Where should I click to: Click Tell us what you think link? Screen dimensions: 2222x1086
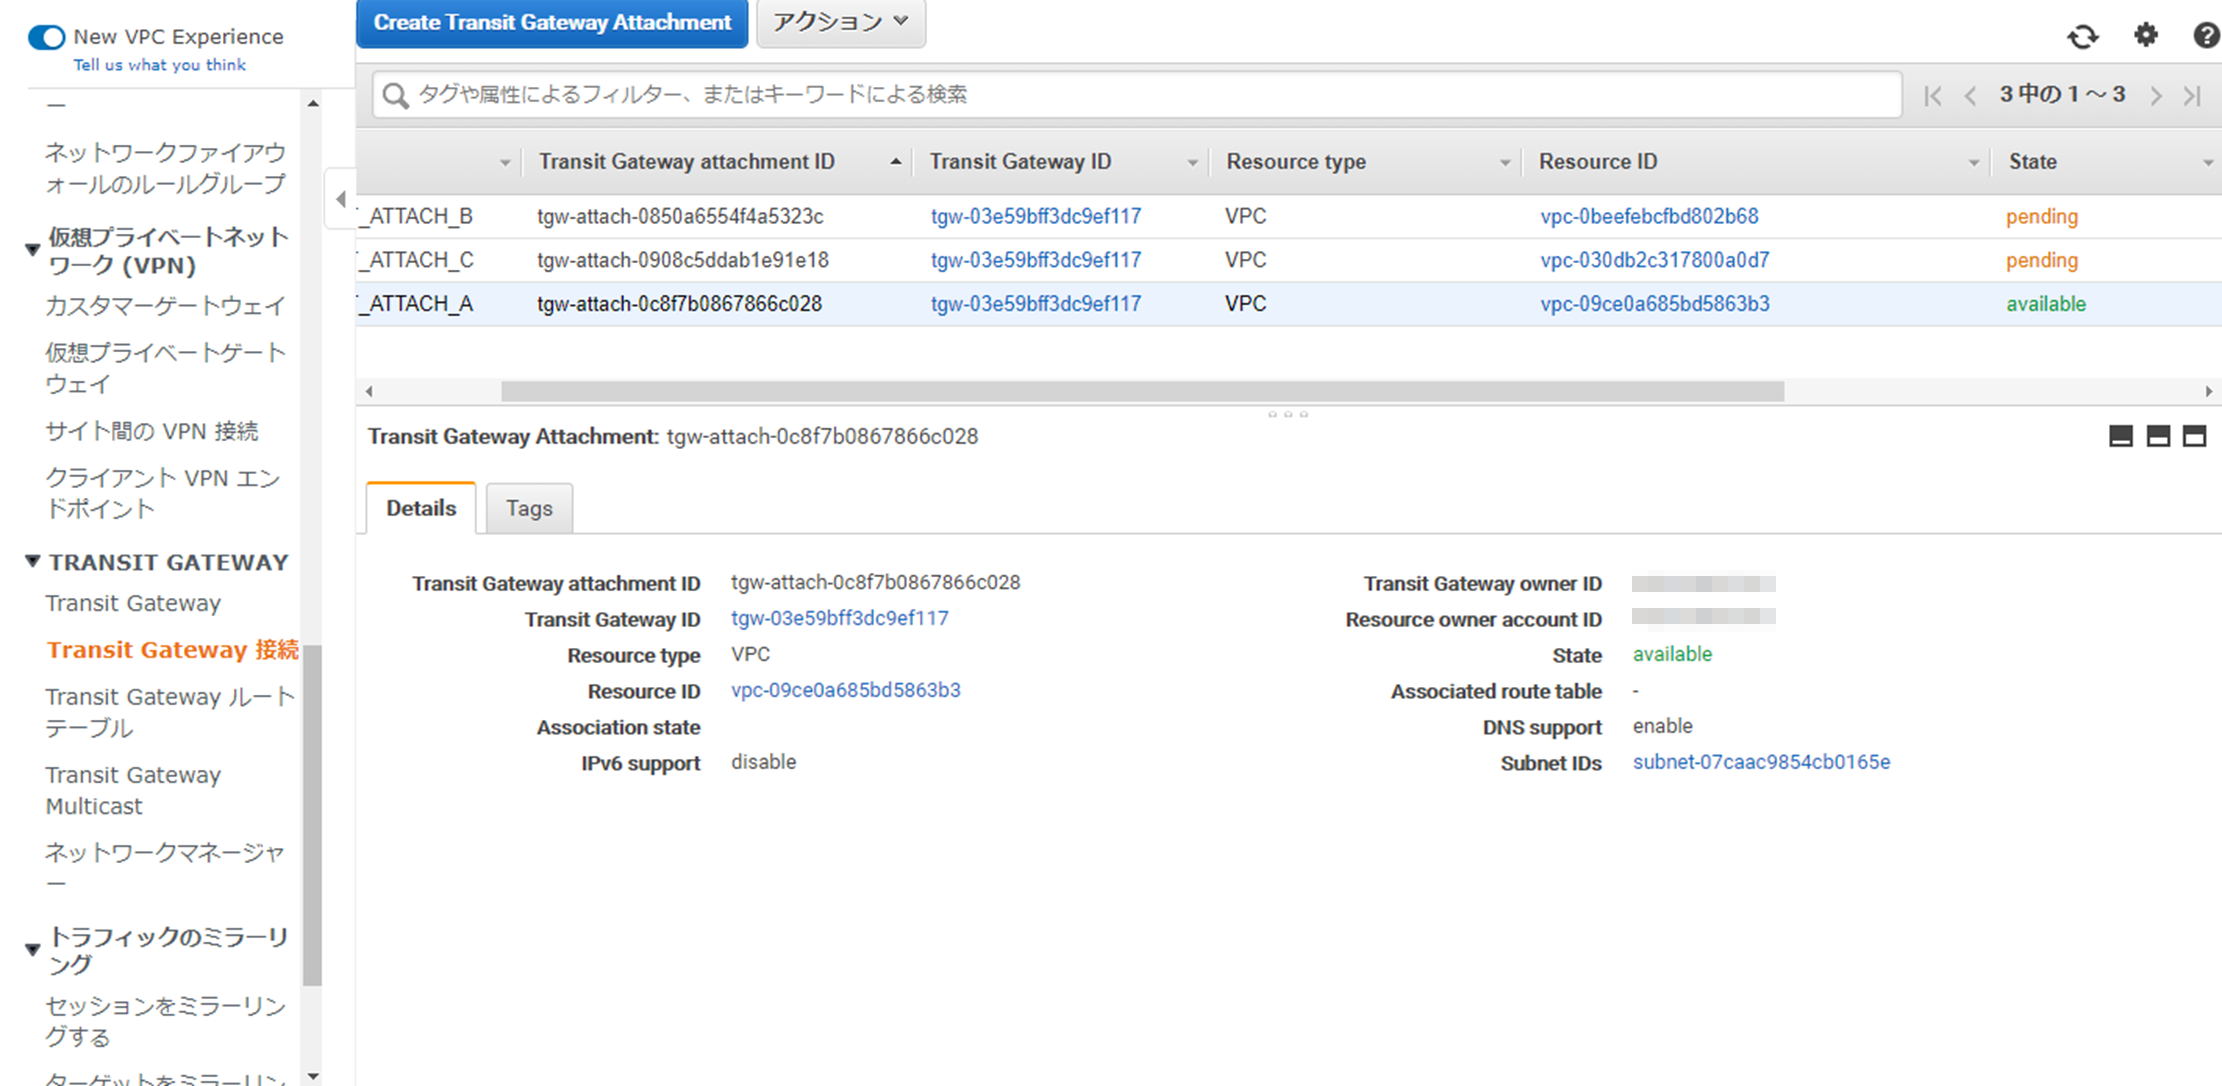pyautogui.click(x=159, y=65)
